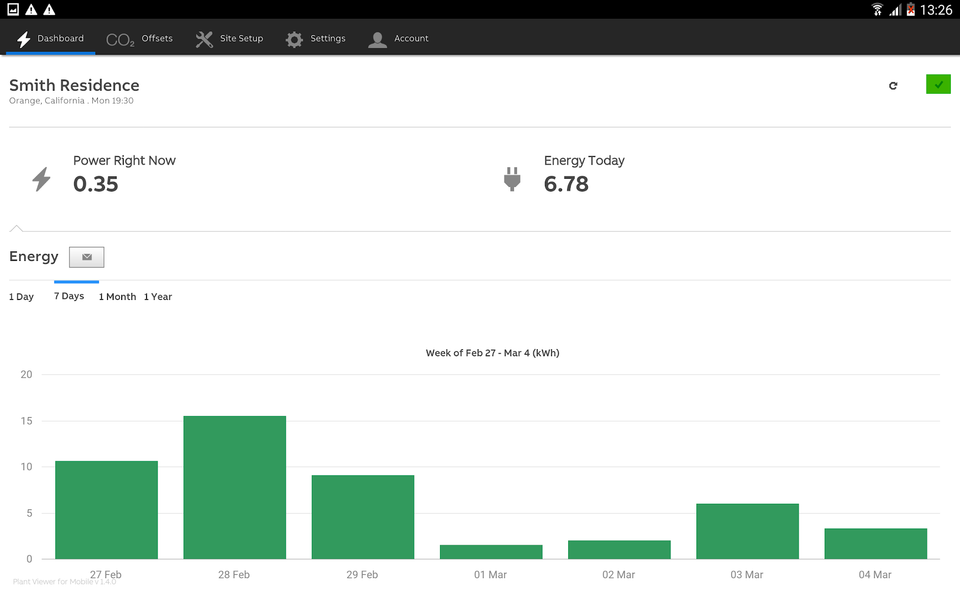Click the power plug icon beside Energy Today
Image resolution: width=960 pixels, height=600 pixels.
tap(513, 178)
